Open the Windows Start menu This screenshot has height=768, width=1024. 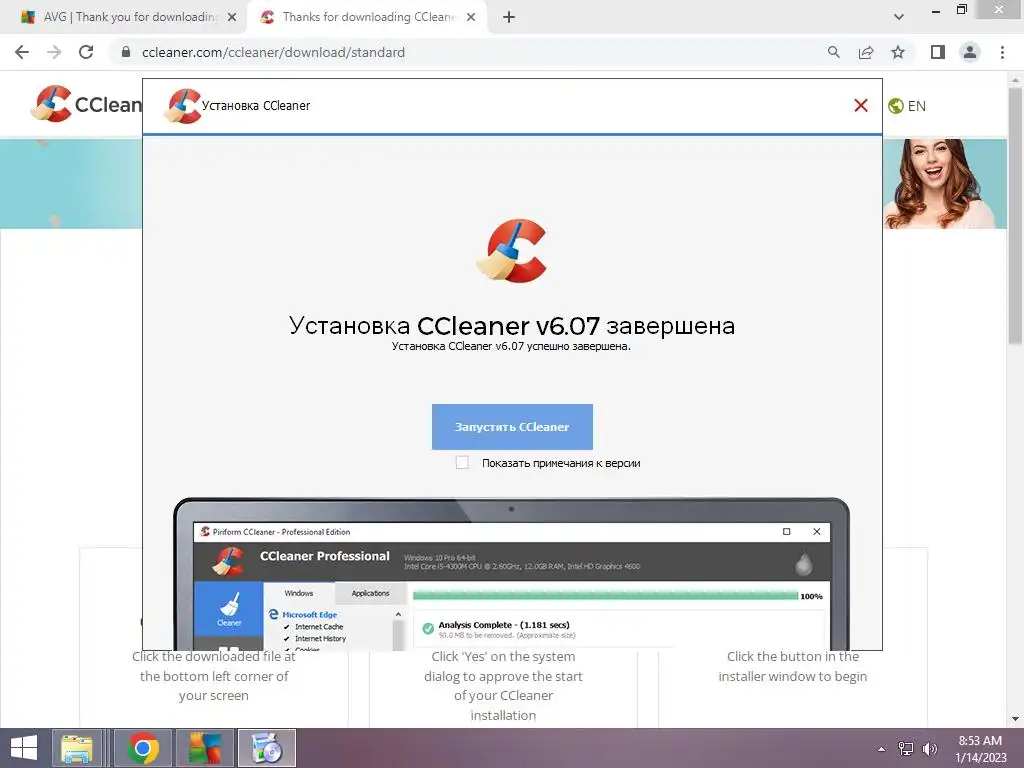[x=24, y=748]
